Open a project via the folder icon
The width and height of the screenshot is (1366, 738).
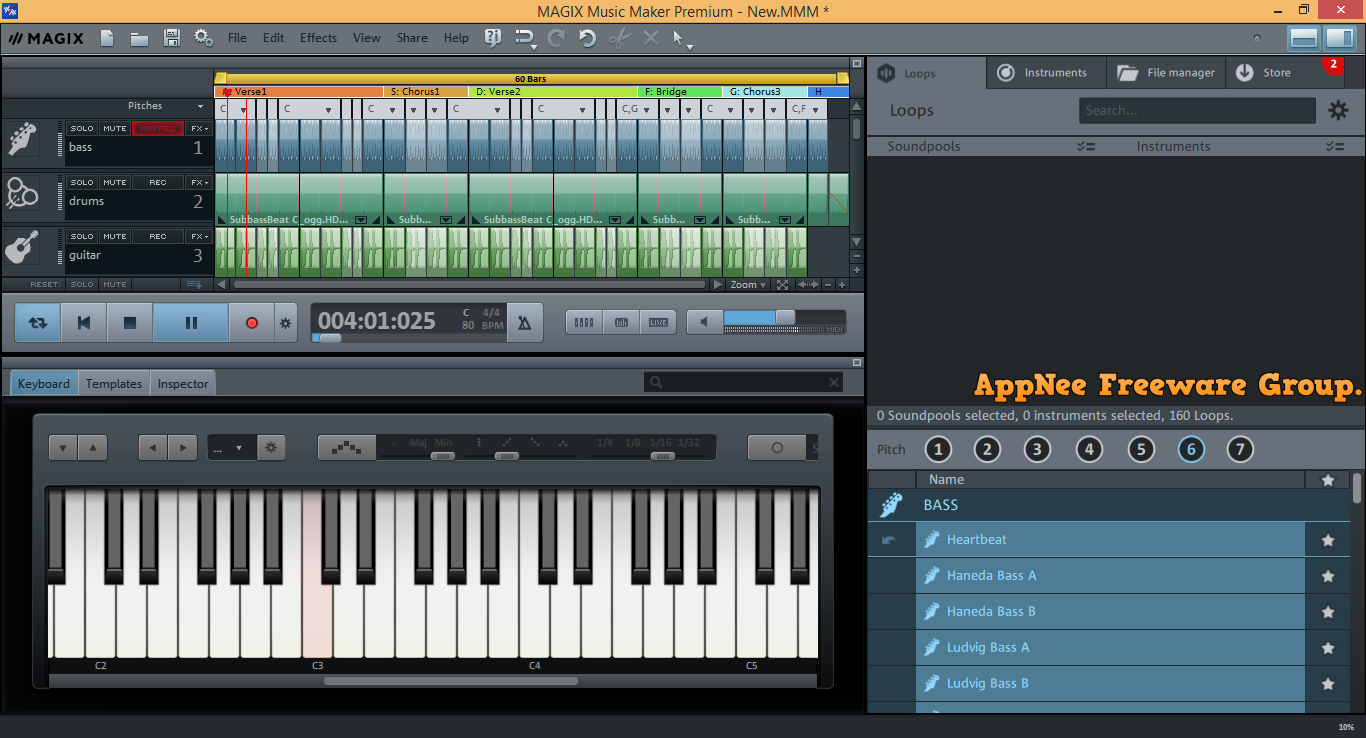[139, 38]
